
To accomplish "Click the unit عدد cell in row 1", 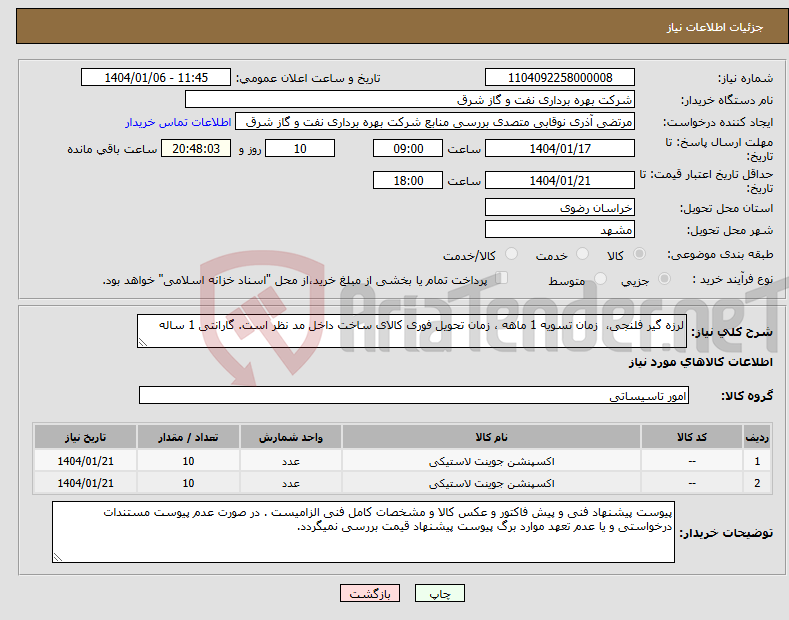I will click(x=291, y=461).
